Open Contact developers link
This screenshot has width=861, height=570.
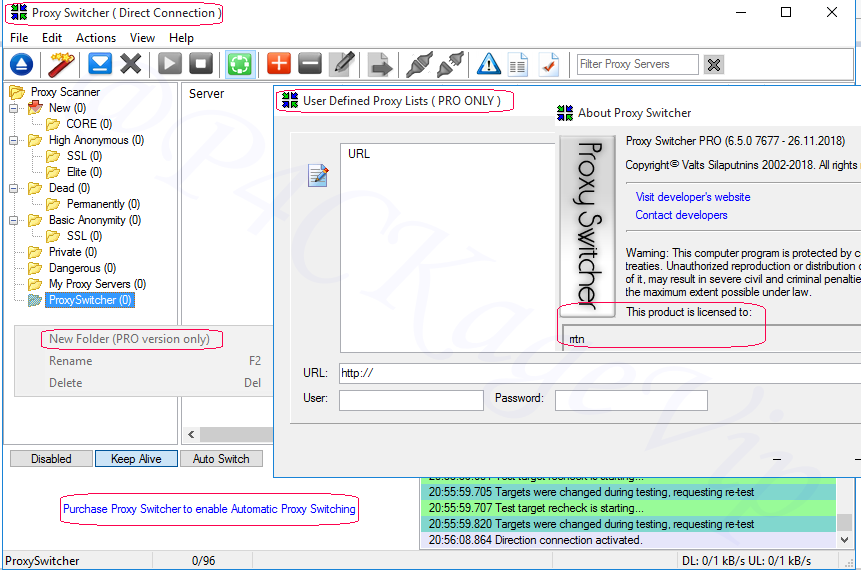(681, 215)
